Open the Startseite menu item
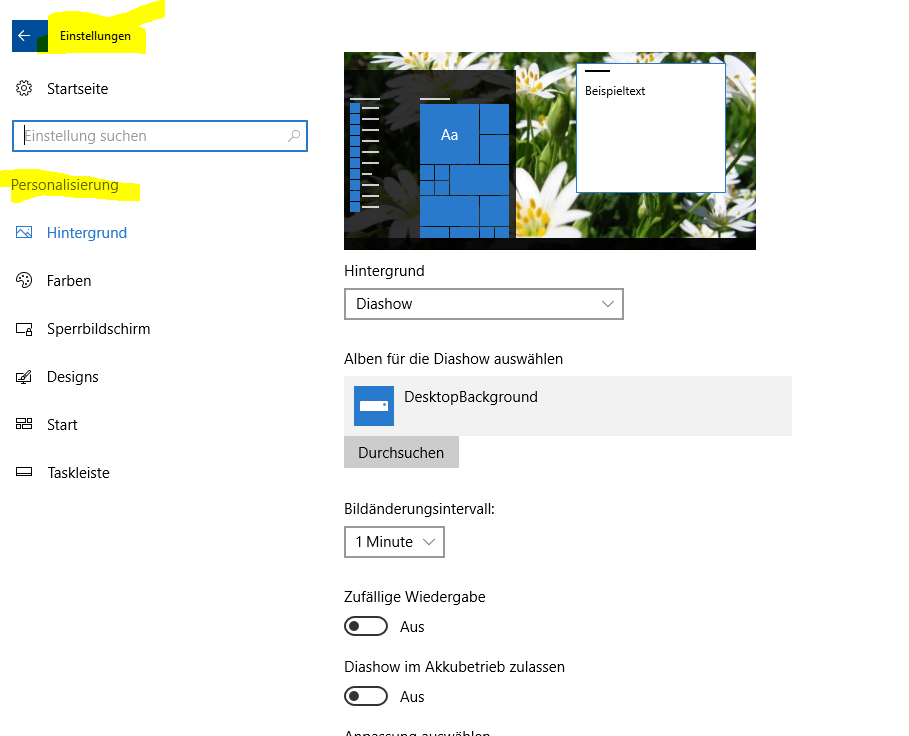 click(78, 89)
